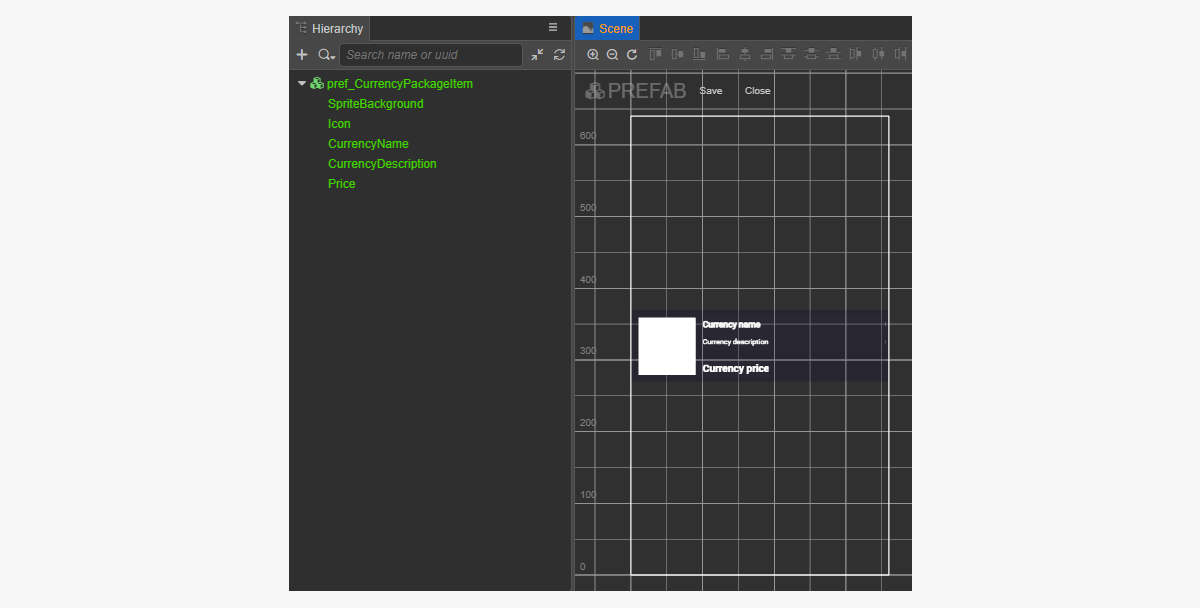Click the add node plus icon
Viewport: 1200px width, 608px height.
coord(302,55)
